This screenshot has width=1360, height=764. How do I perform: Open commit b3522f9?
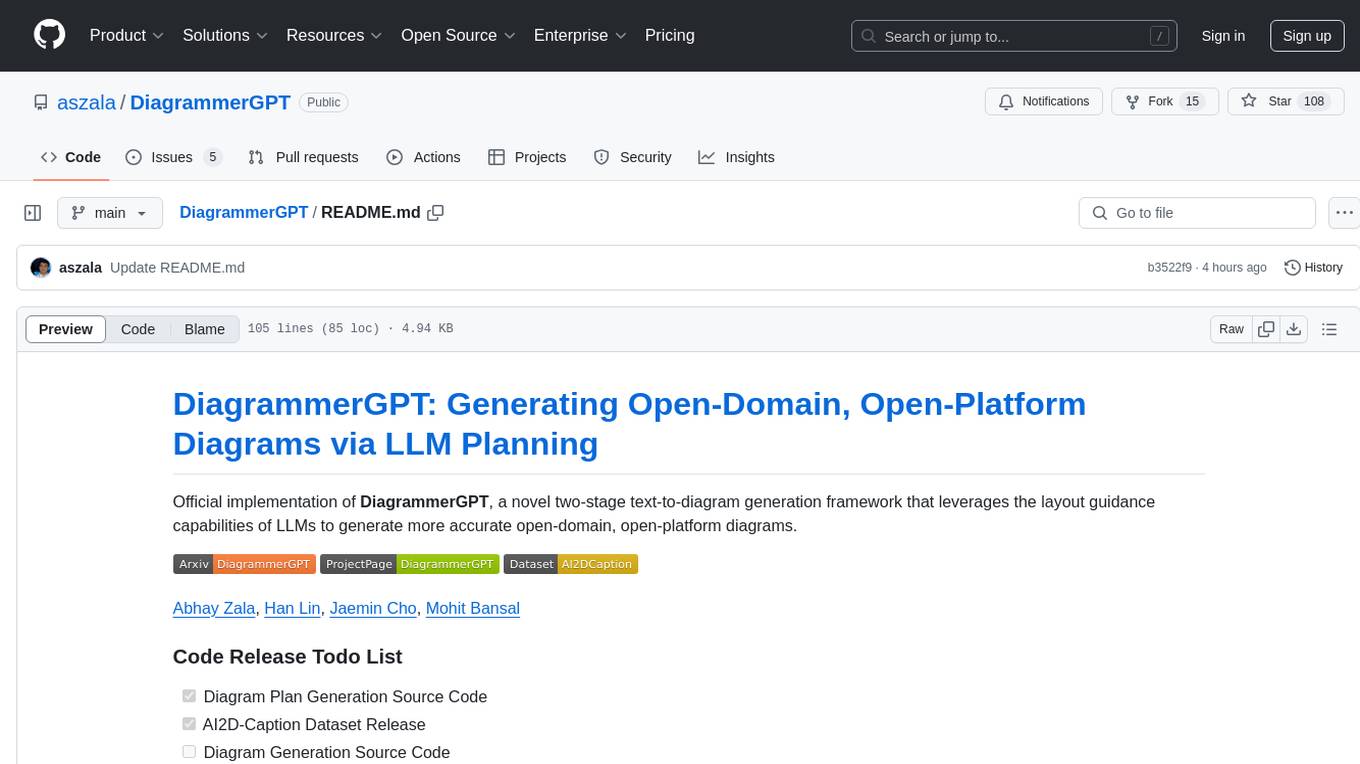coord(1169,268)
